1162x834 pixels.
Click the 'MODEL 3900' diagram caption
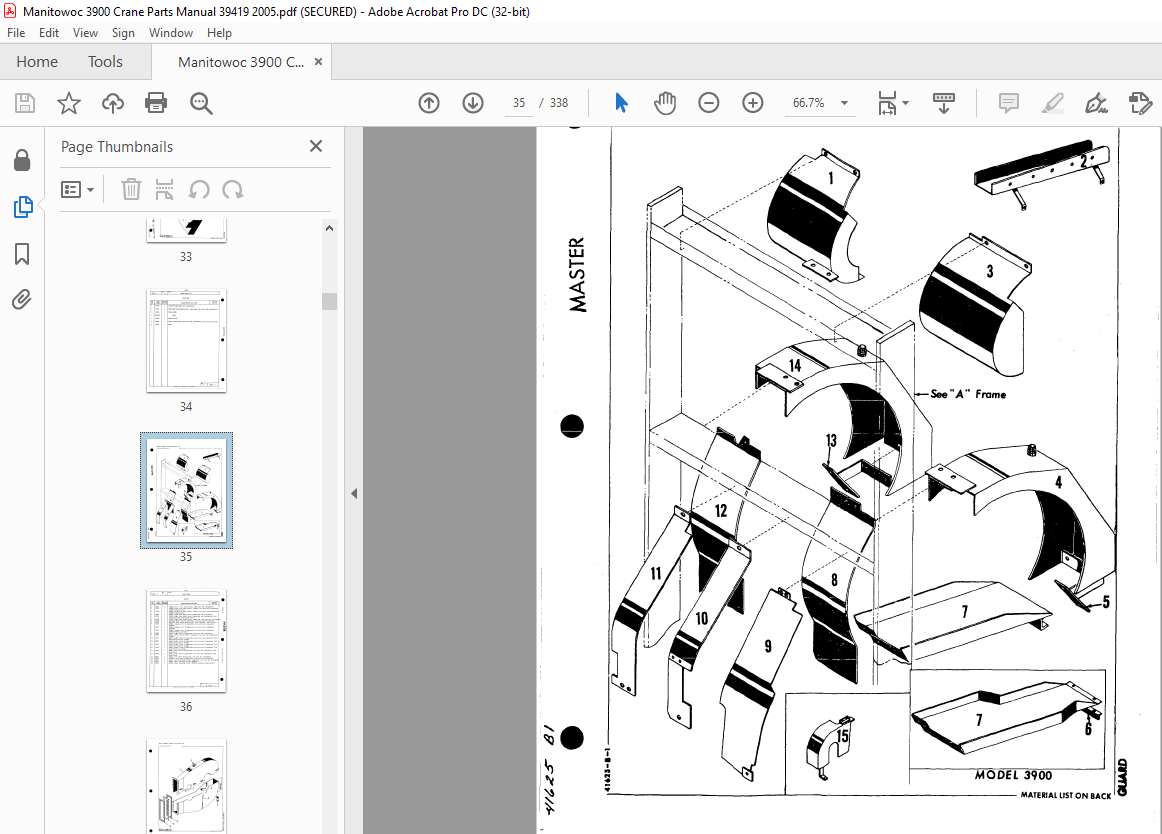(1013, 775)
